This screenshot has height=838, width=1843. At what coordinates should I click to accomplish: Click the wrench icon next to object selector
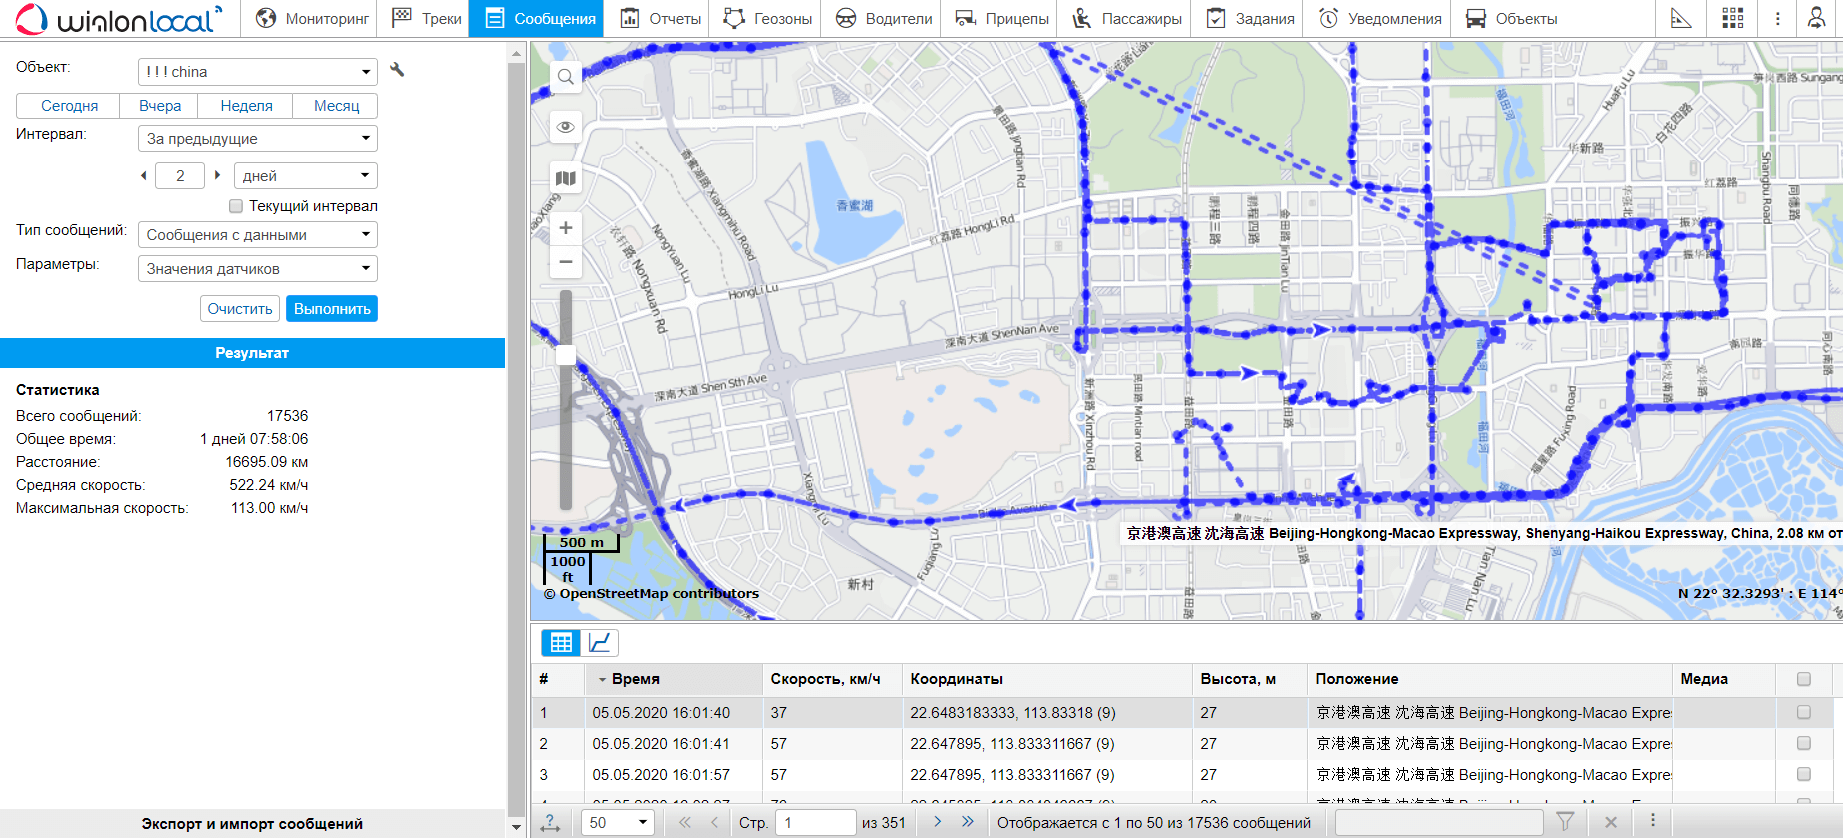click(x=397, y=70)
